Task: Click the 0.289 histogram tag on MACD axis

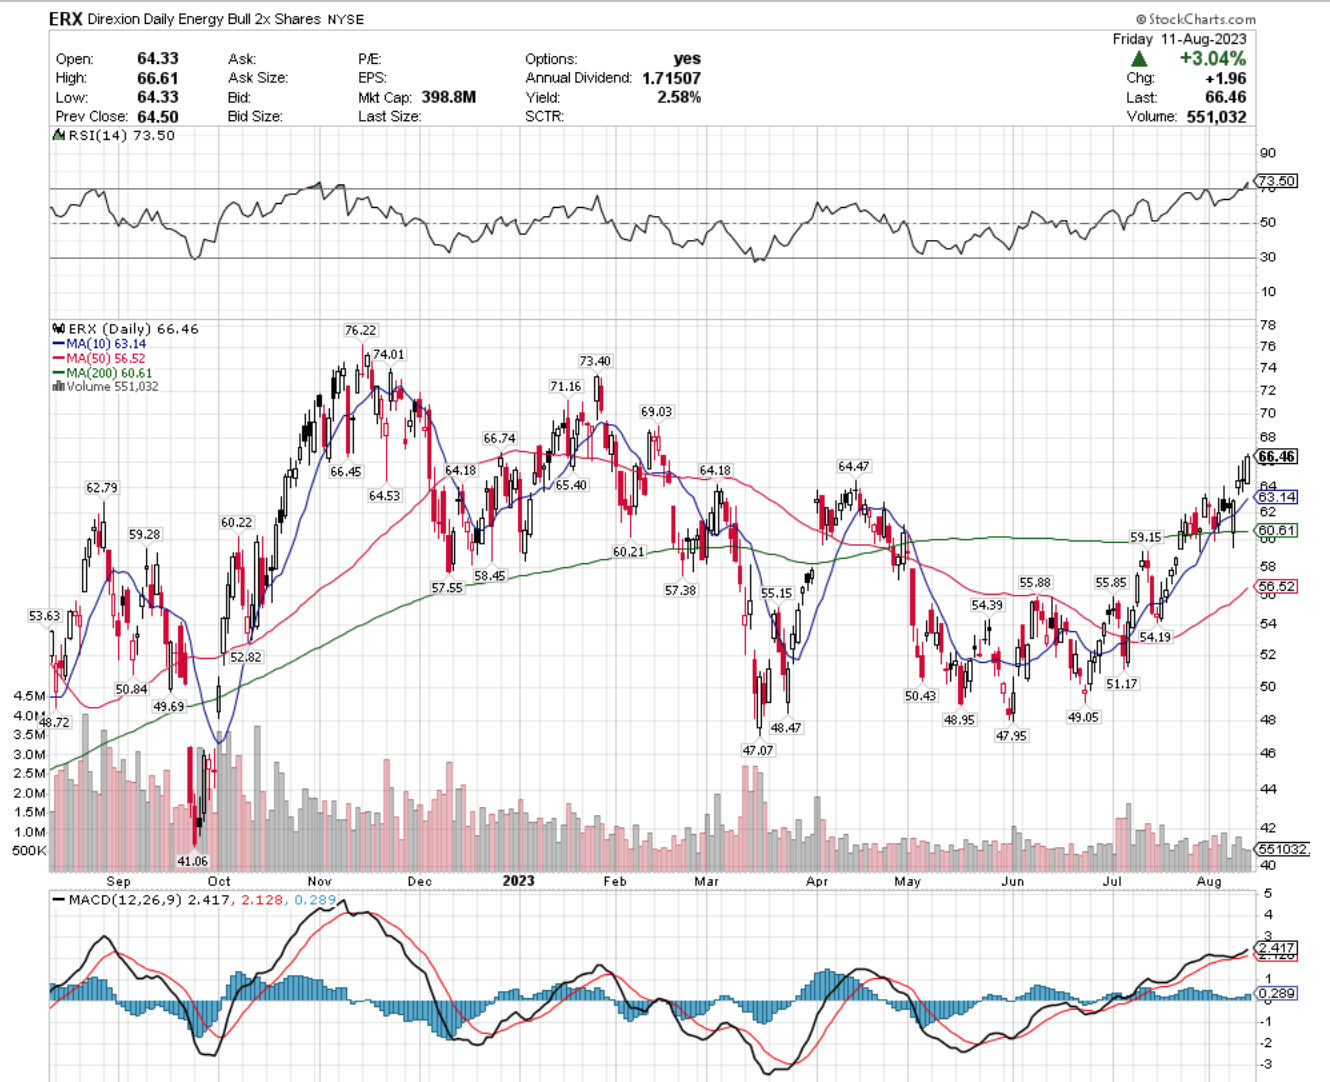Action: (x=1277, y=993)
